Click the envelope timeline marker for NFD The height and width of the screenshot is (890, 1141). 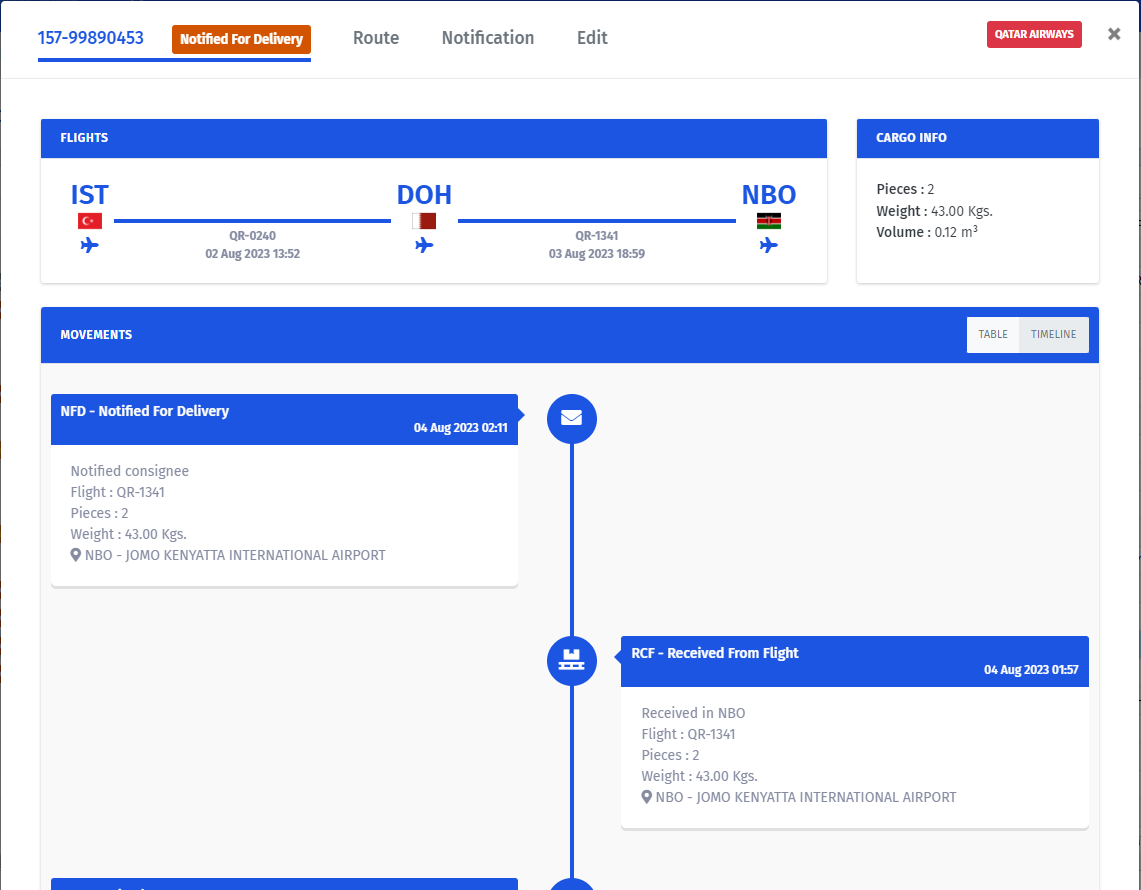(571, 418)
